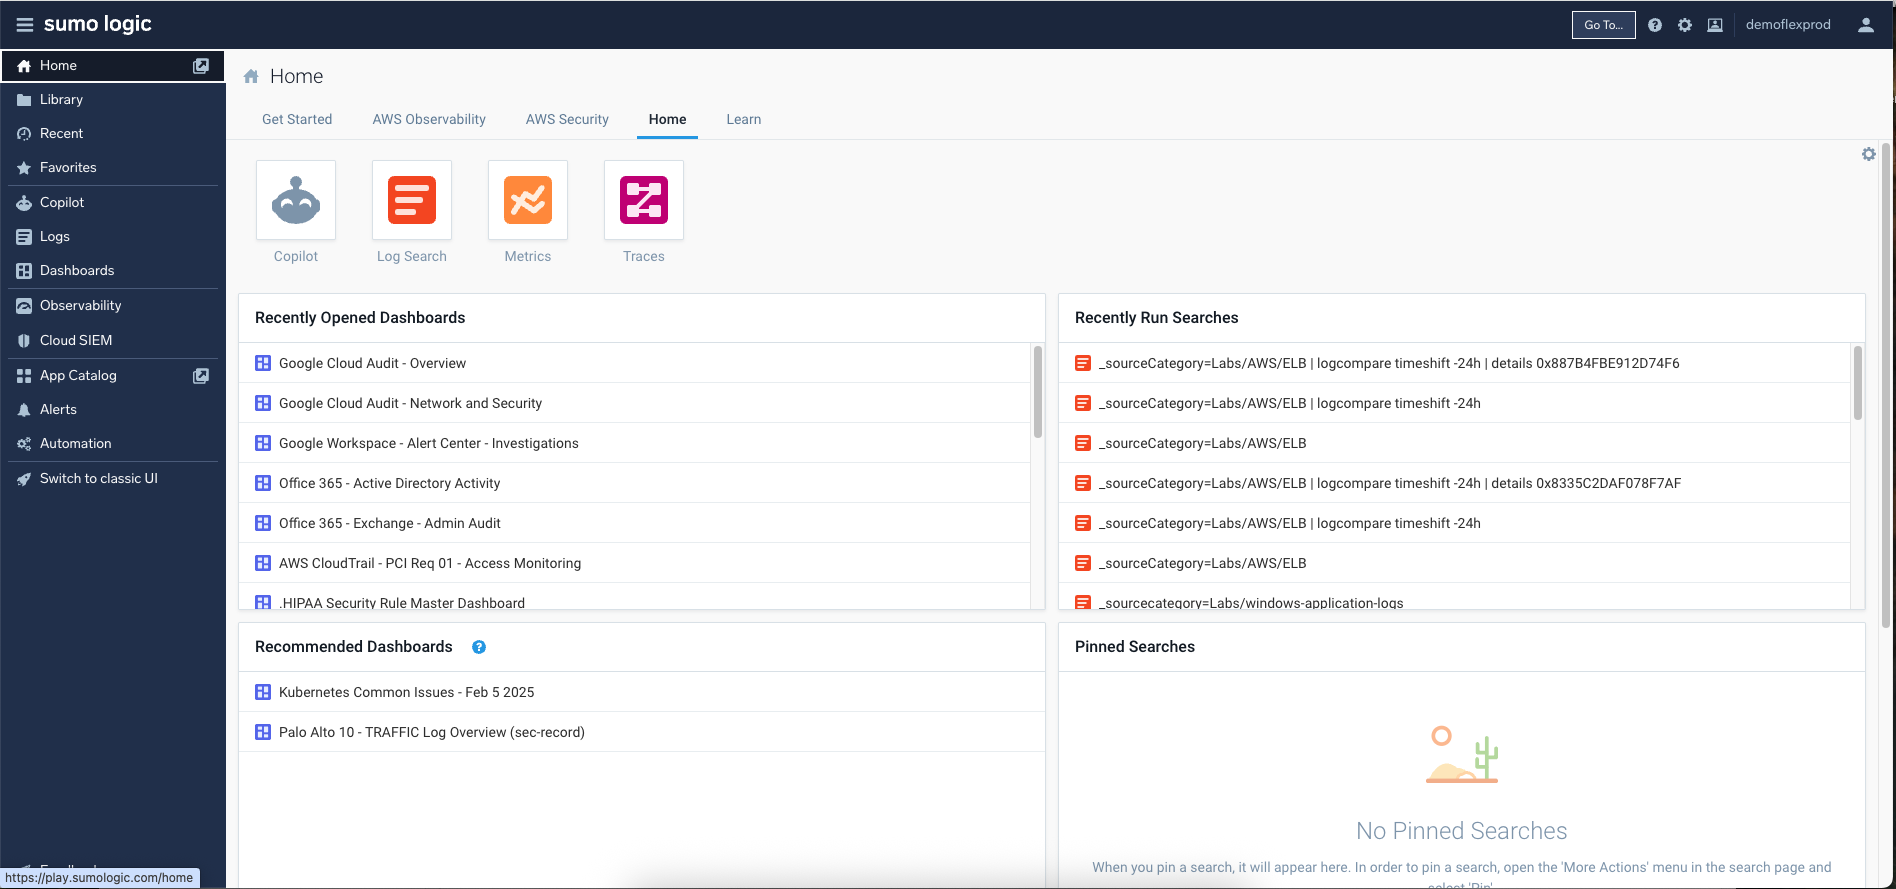Click the help question mark icon in header
The width and height of the screenshot is (1896, 889).
point(1655,25)
